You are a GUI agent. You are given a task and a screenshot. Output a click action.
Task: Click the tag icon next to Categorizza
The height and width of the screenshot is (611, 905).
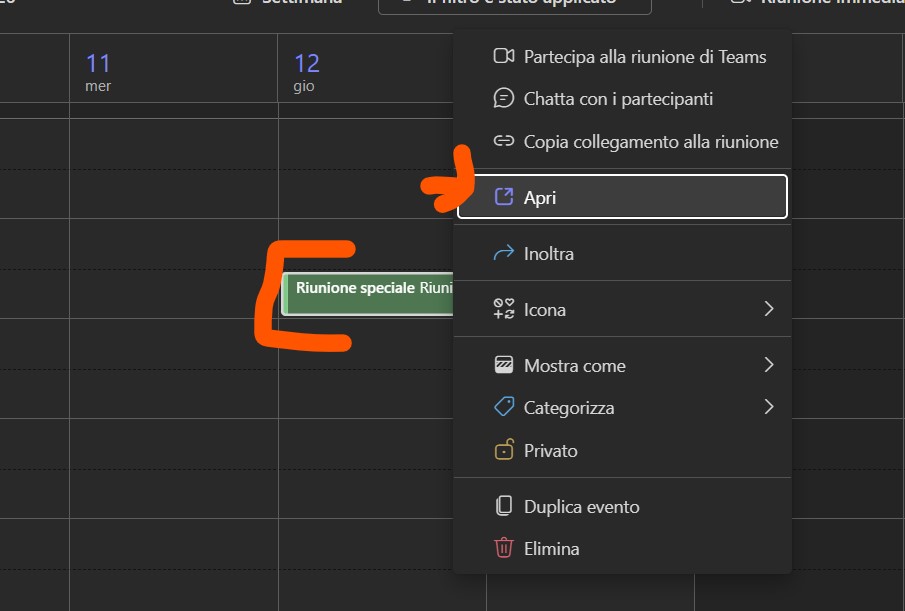[503, 407]
